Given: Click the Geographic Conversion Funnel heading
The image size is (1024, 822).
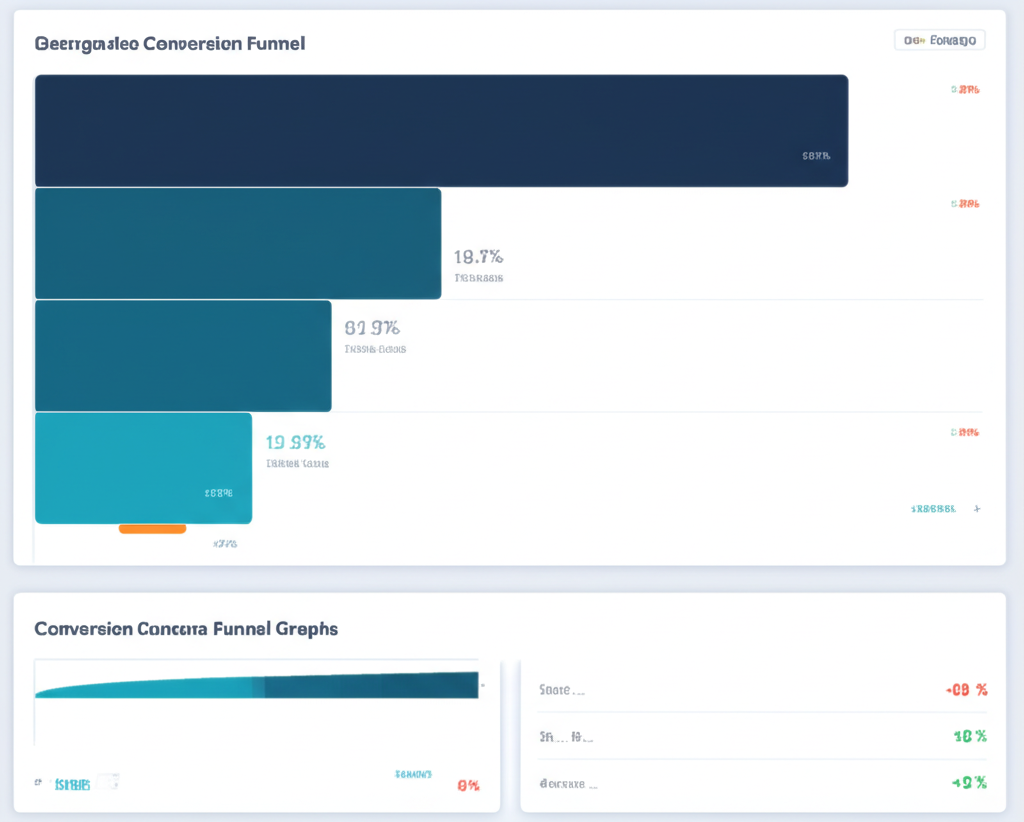Looking at the screenshot, I should click(170, 43).
